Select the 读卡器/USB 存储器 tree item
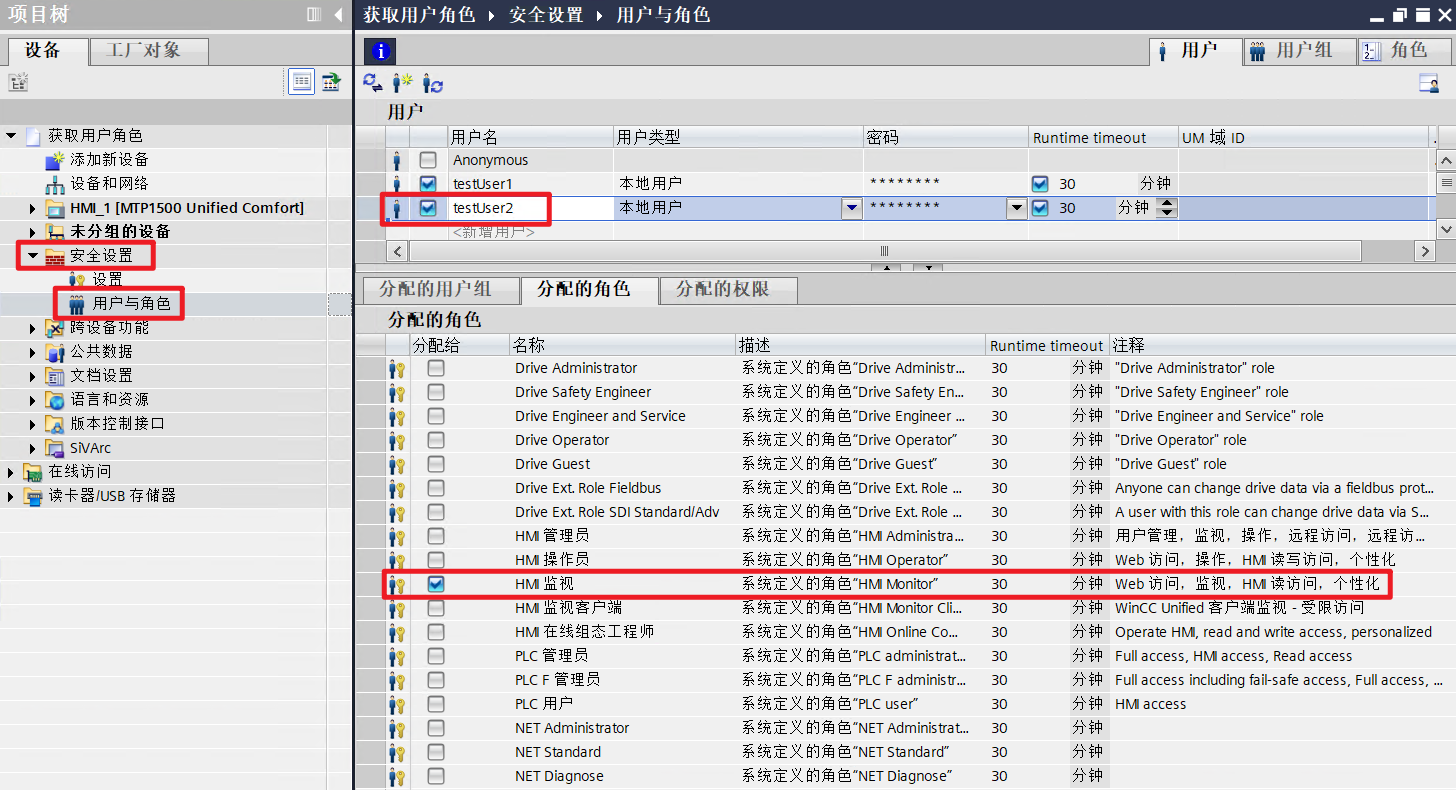This screenshot has width=1456, height=790. (112, 495)
